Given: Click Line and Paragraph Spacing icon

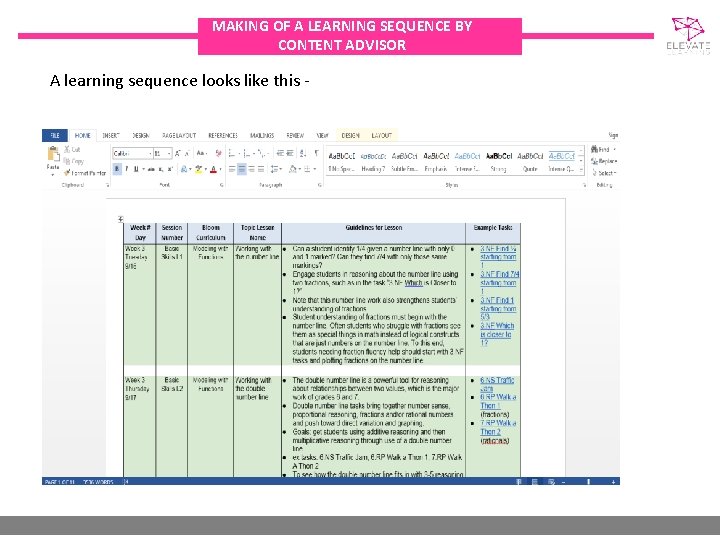Looking at the screenshot, I should pos(274,169).
